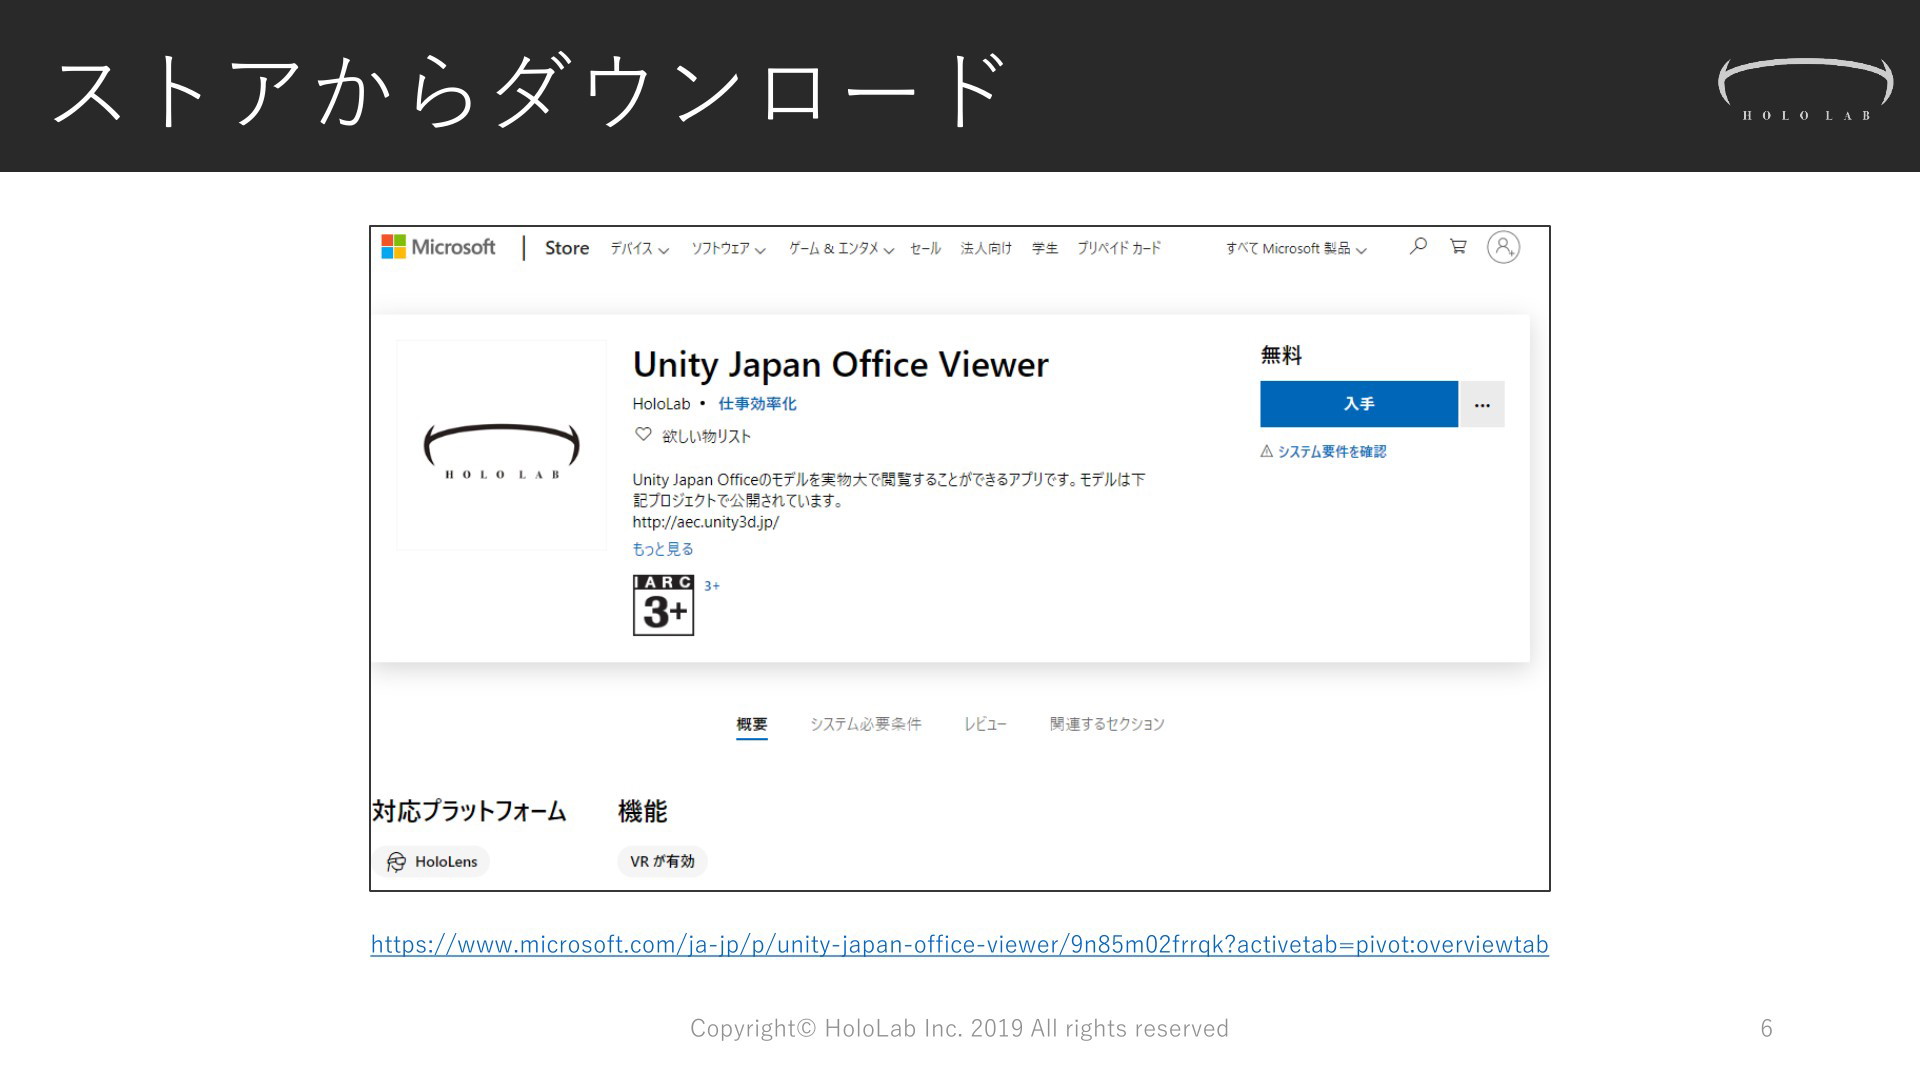
Task: Click the account profile avatar icon
Action: coord(1503,247)
